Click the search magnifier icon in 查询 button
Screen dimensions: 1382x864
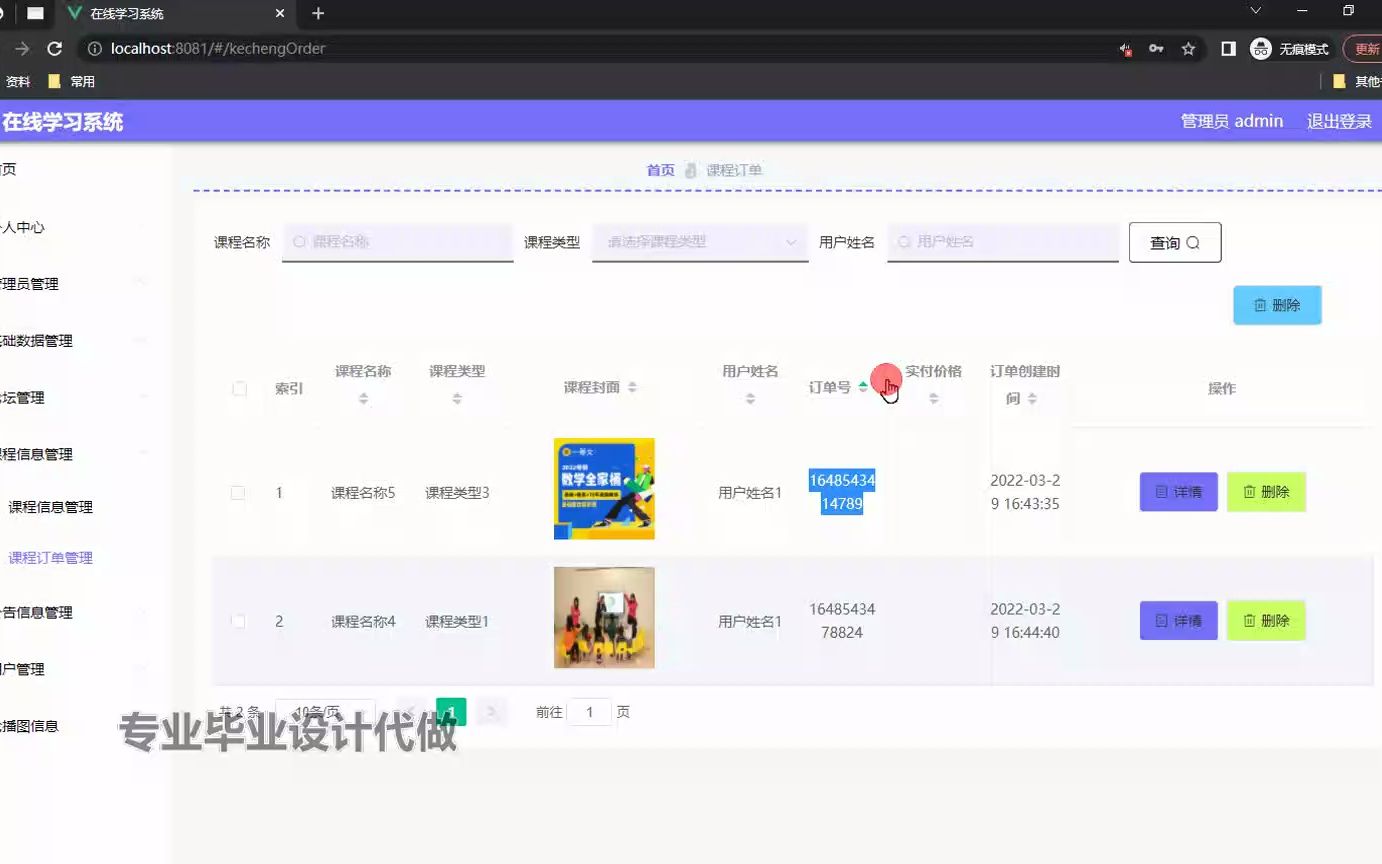pyautogui.click(x=1194, y=242)
